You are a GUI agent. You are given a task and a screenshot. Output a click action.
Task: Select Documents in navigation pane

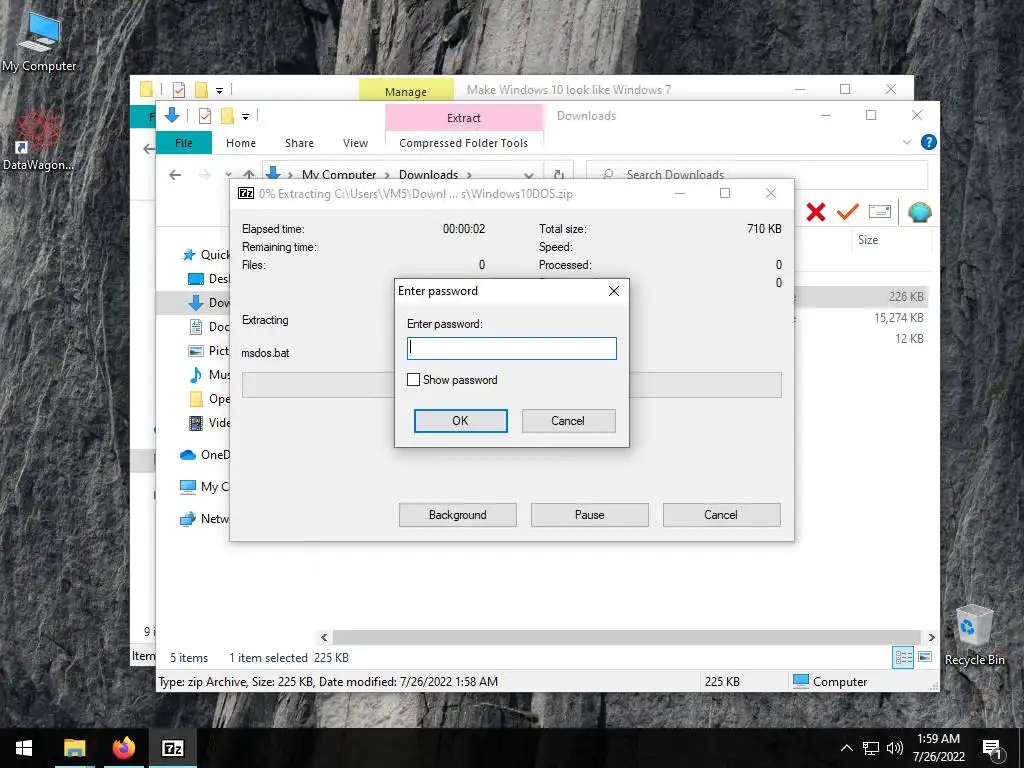pyautogui.click(x=209, y=327)
